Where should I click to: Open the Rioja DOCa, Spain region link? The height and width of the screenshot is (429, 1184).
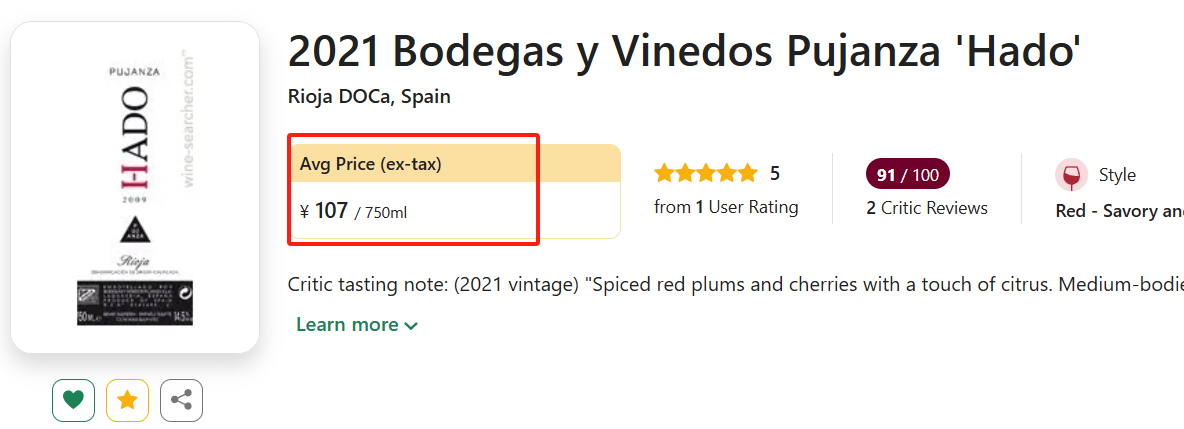click(x=369, y=97)
